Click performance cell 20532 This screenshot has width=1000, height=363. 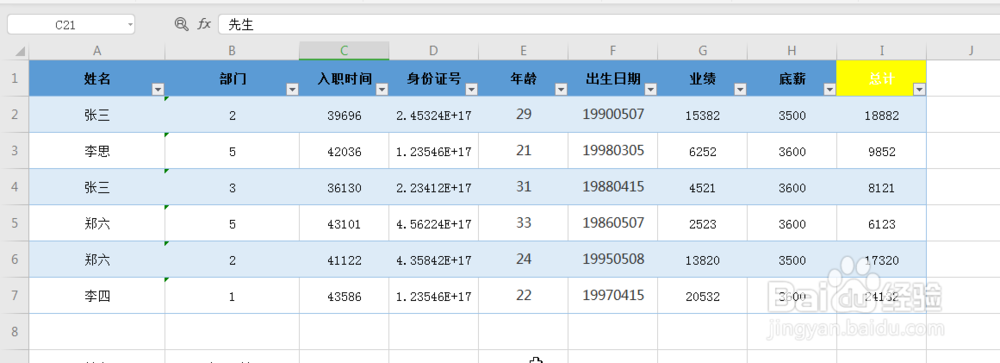(703, 295)
